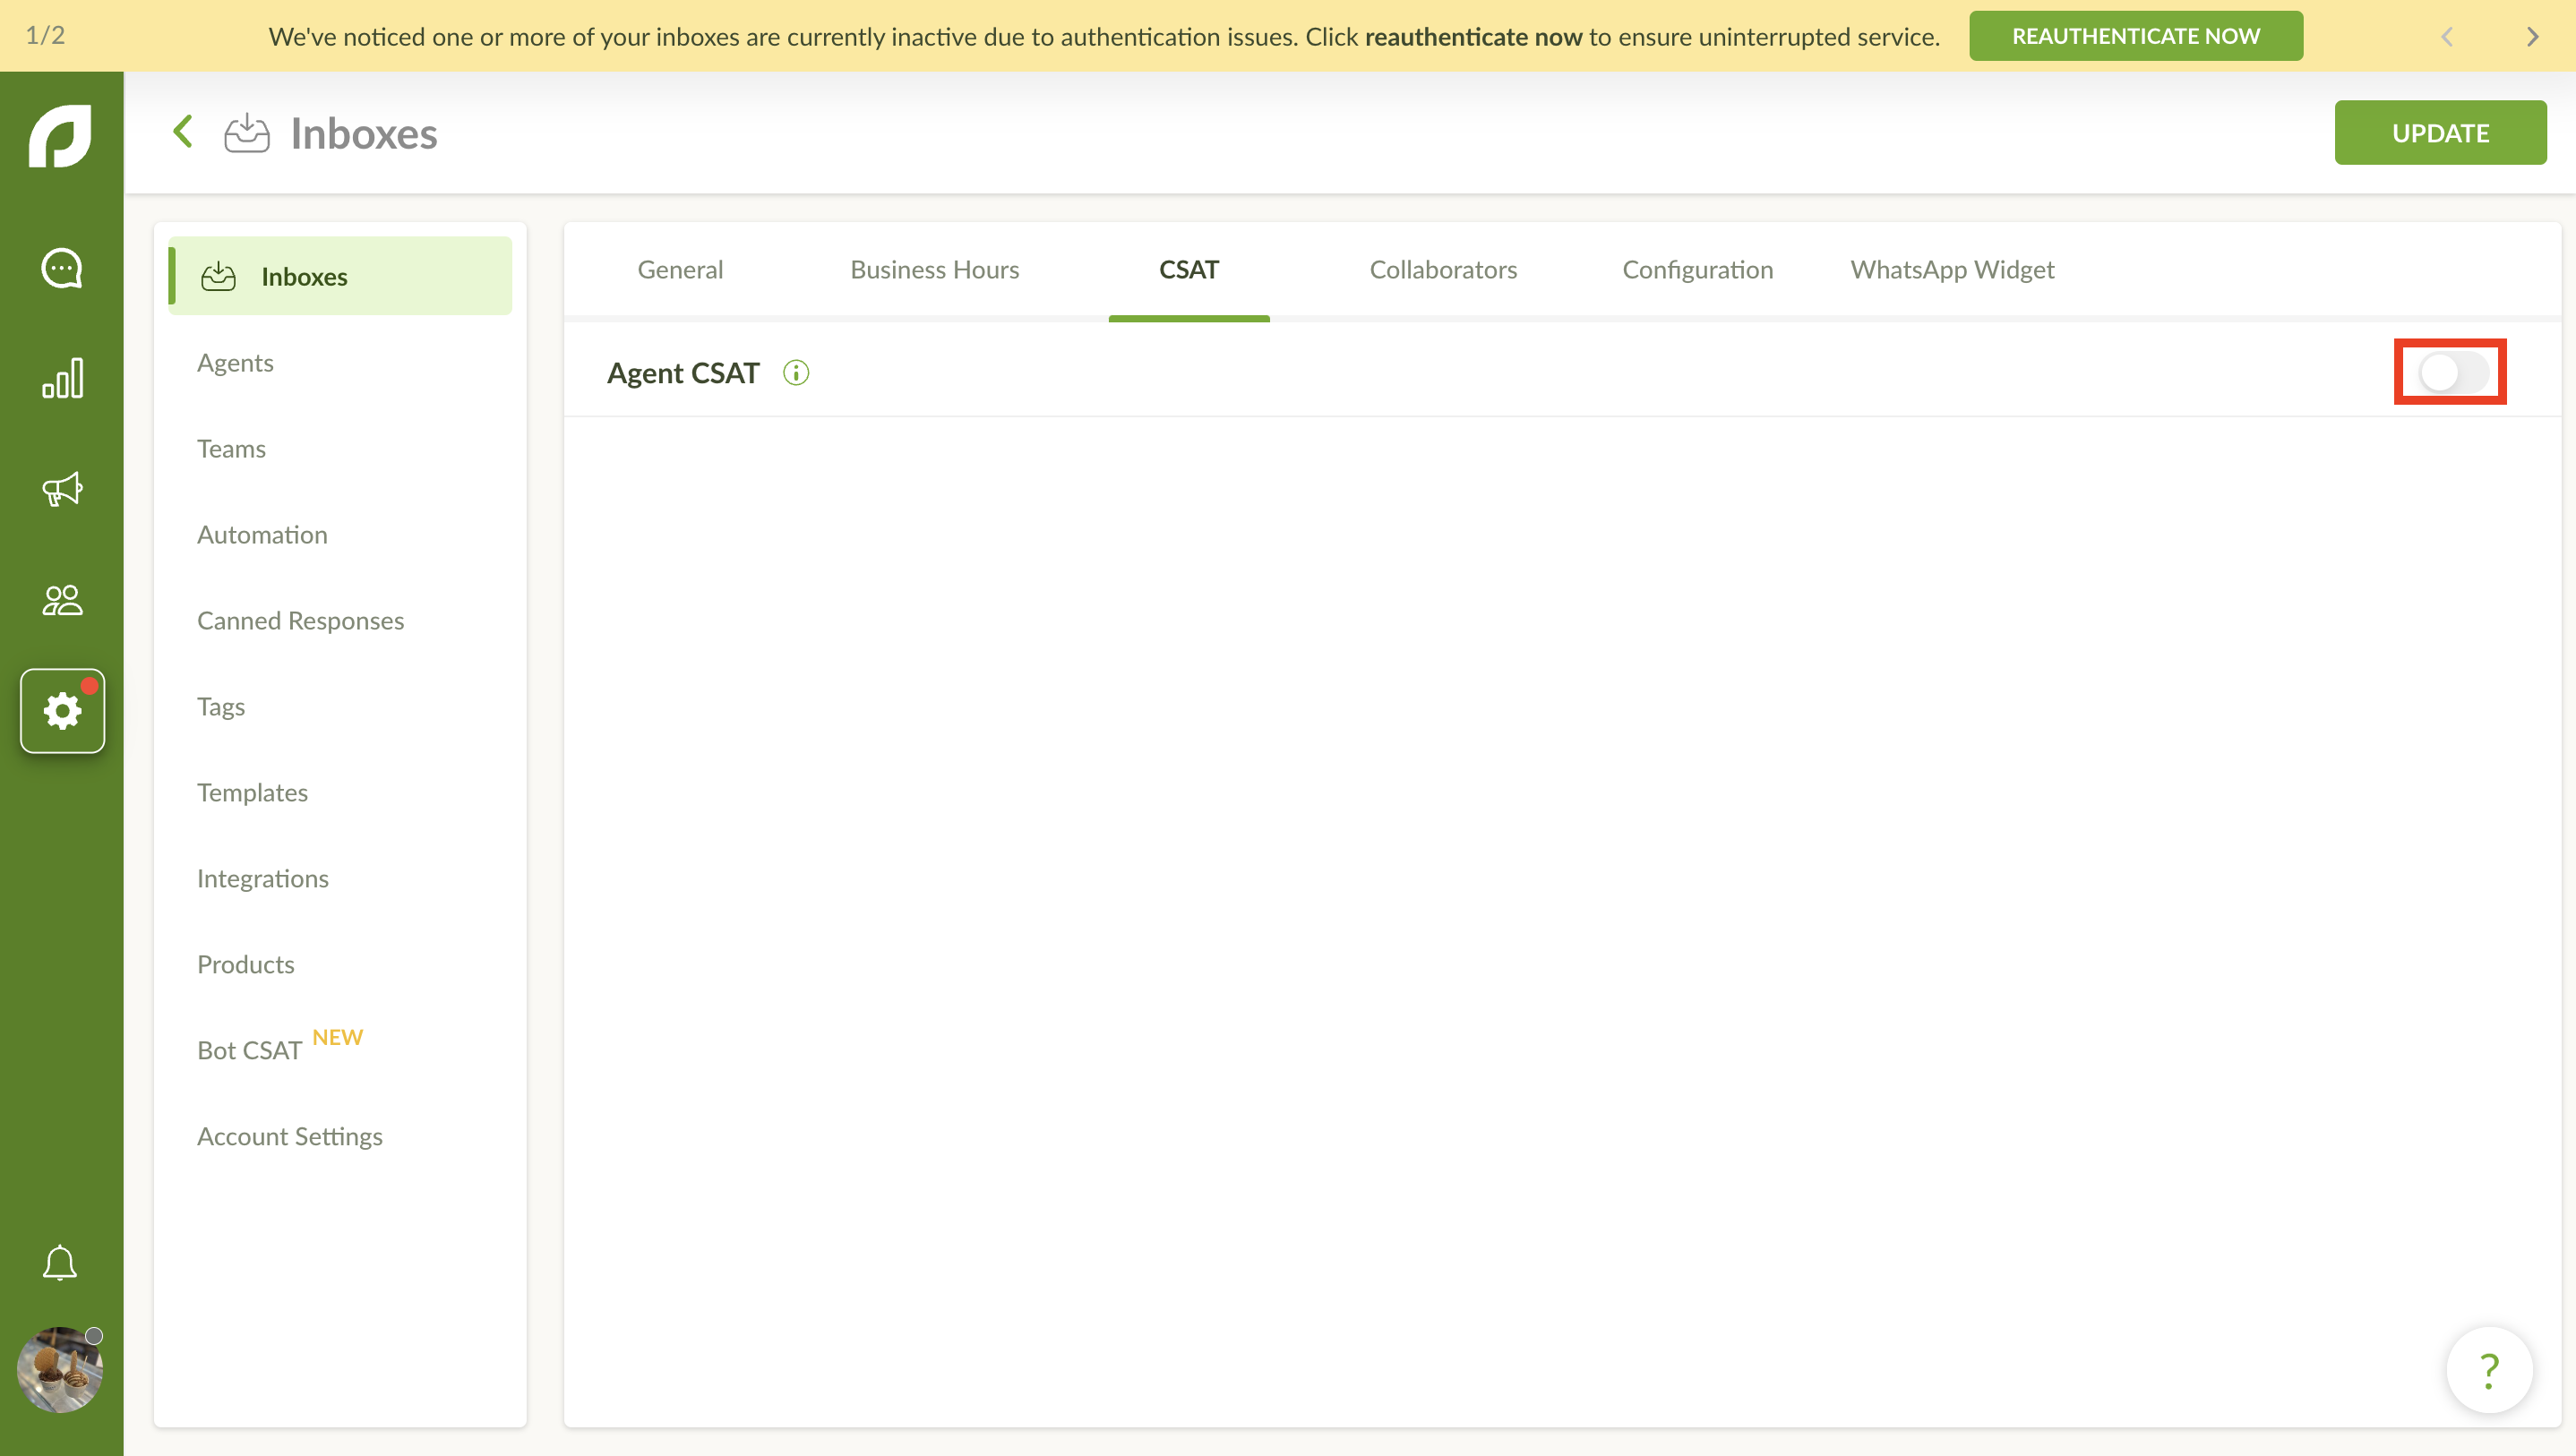Click the settings gear icon

coord(62,711)
